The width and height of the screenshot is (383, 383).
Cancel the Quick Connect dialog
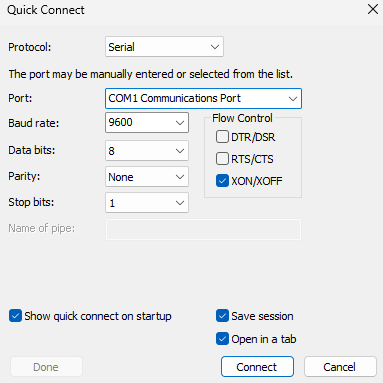click(340, 367)
